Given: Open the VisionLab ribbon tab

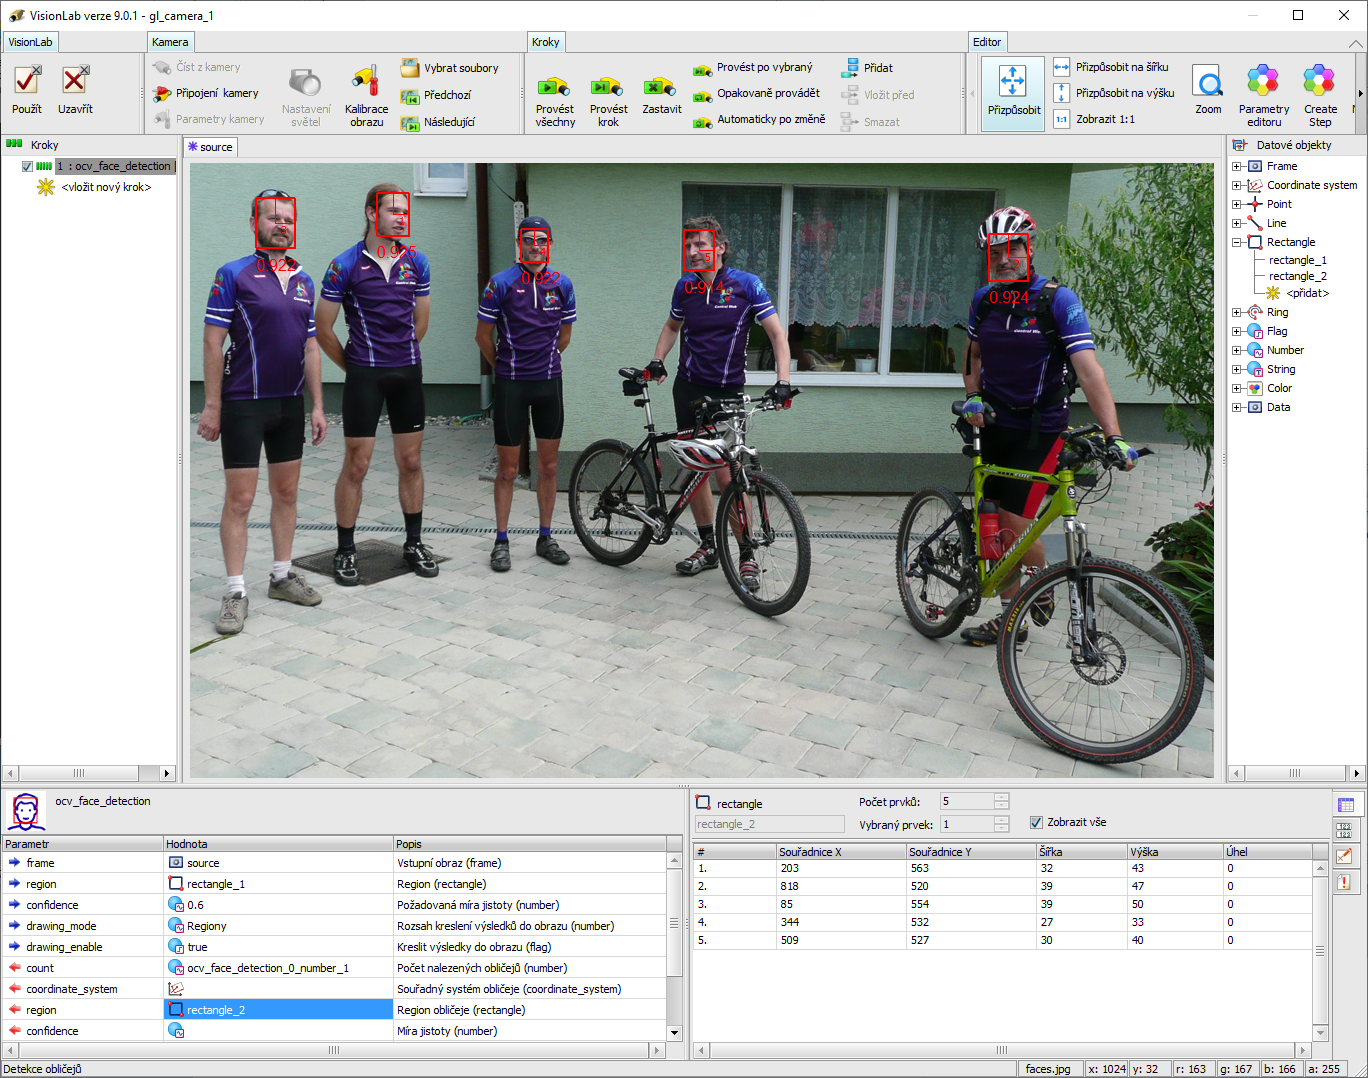Looking at the screenshot, I should [30, 42].
